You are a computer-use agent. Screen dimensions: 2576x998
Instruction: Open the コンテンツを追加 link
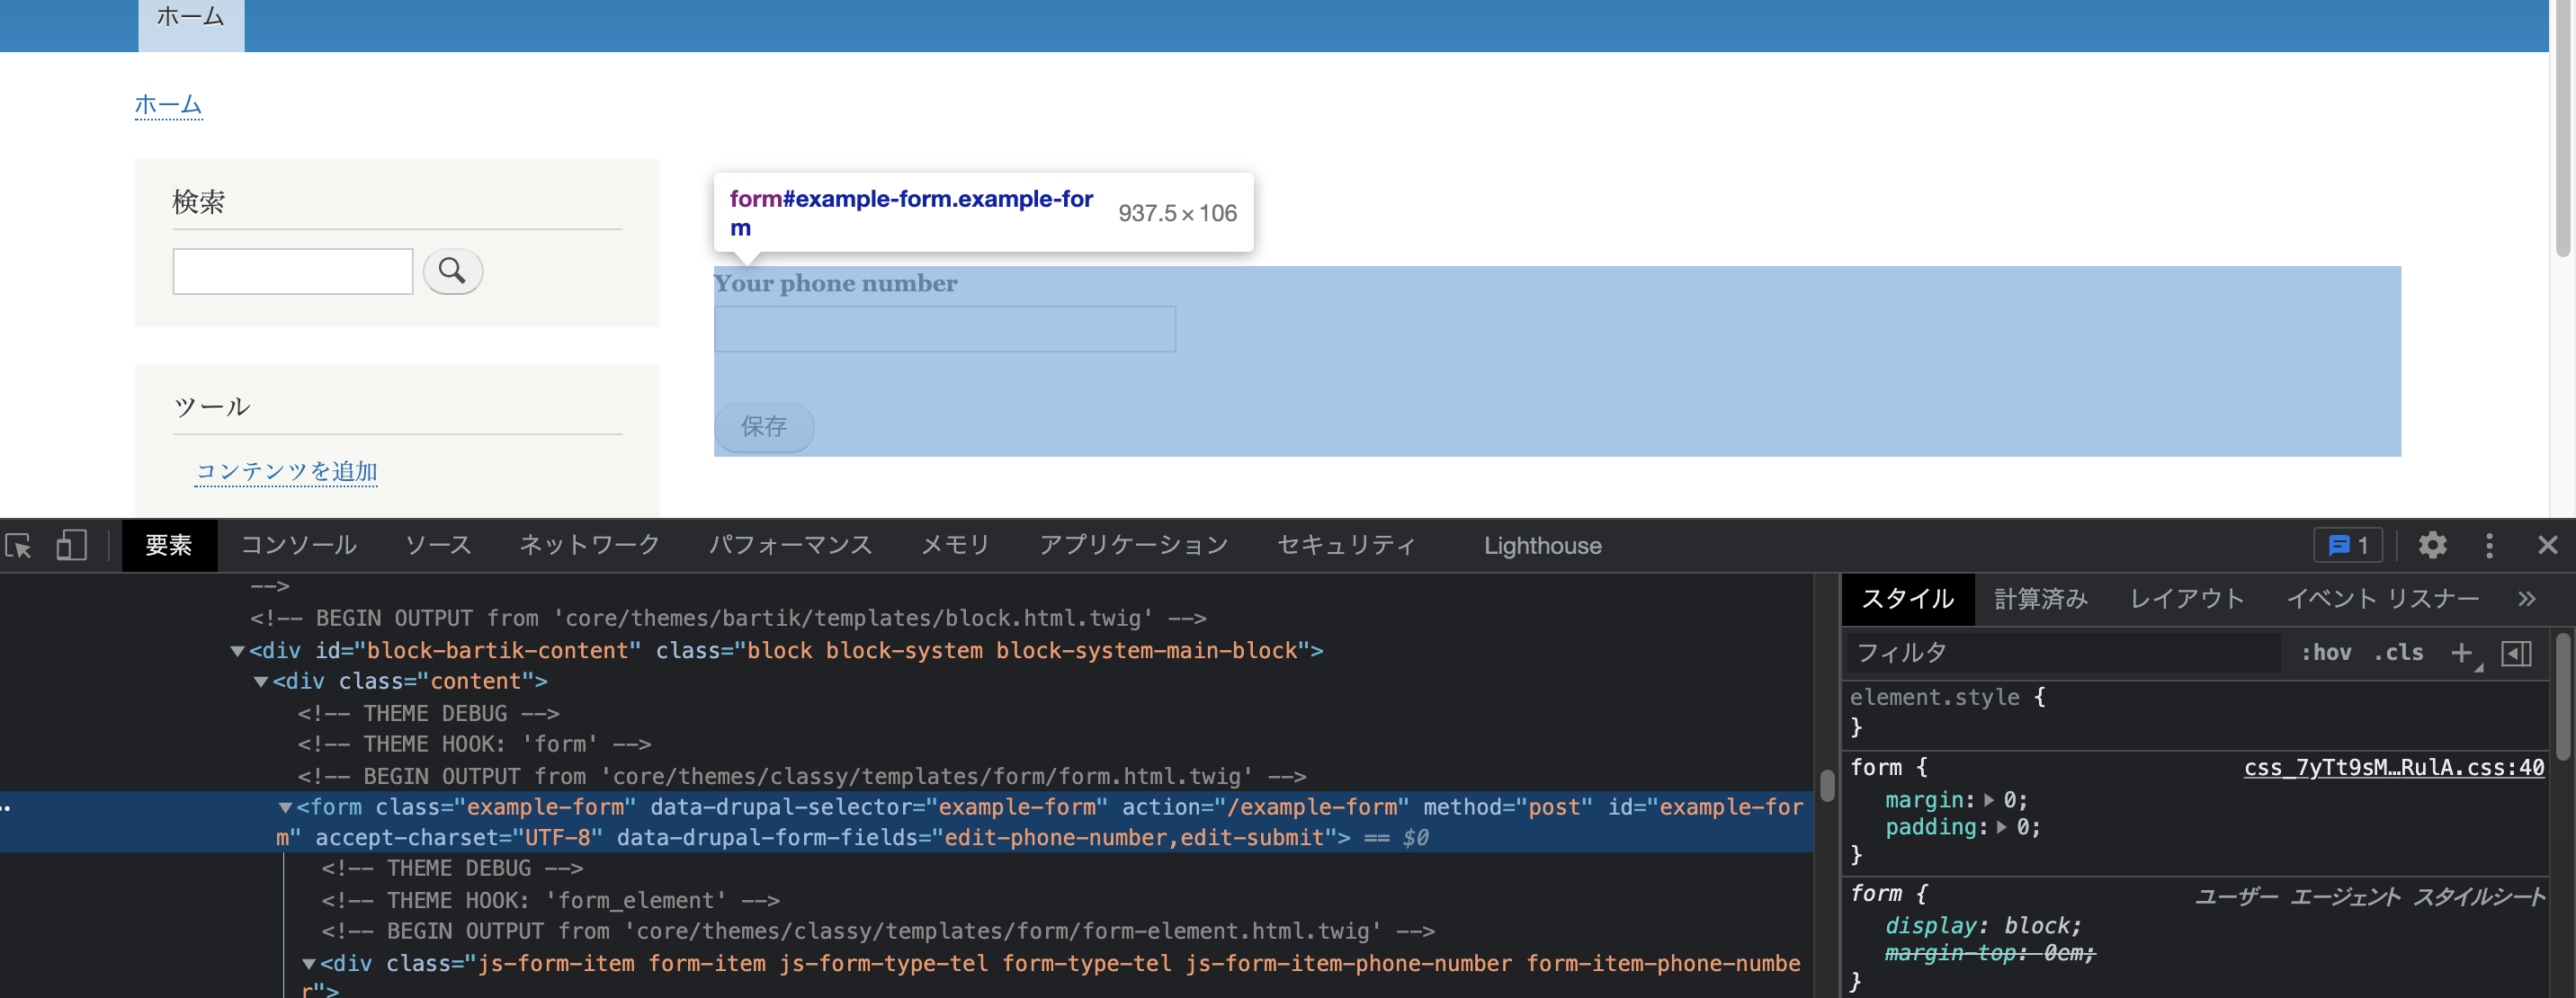tap(285, 470)
